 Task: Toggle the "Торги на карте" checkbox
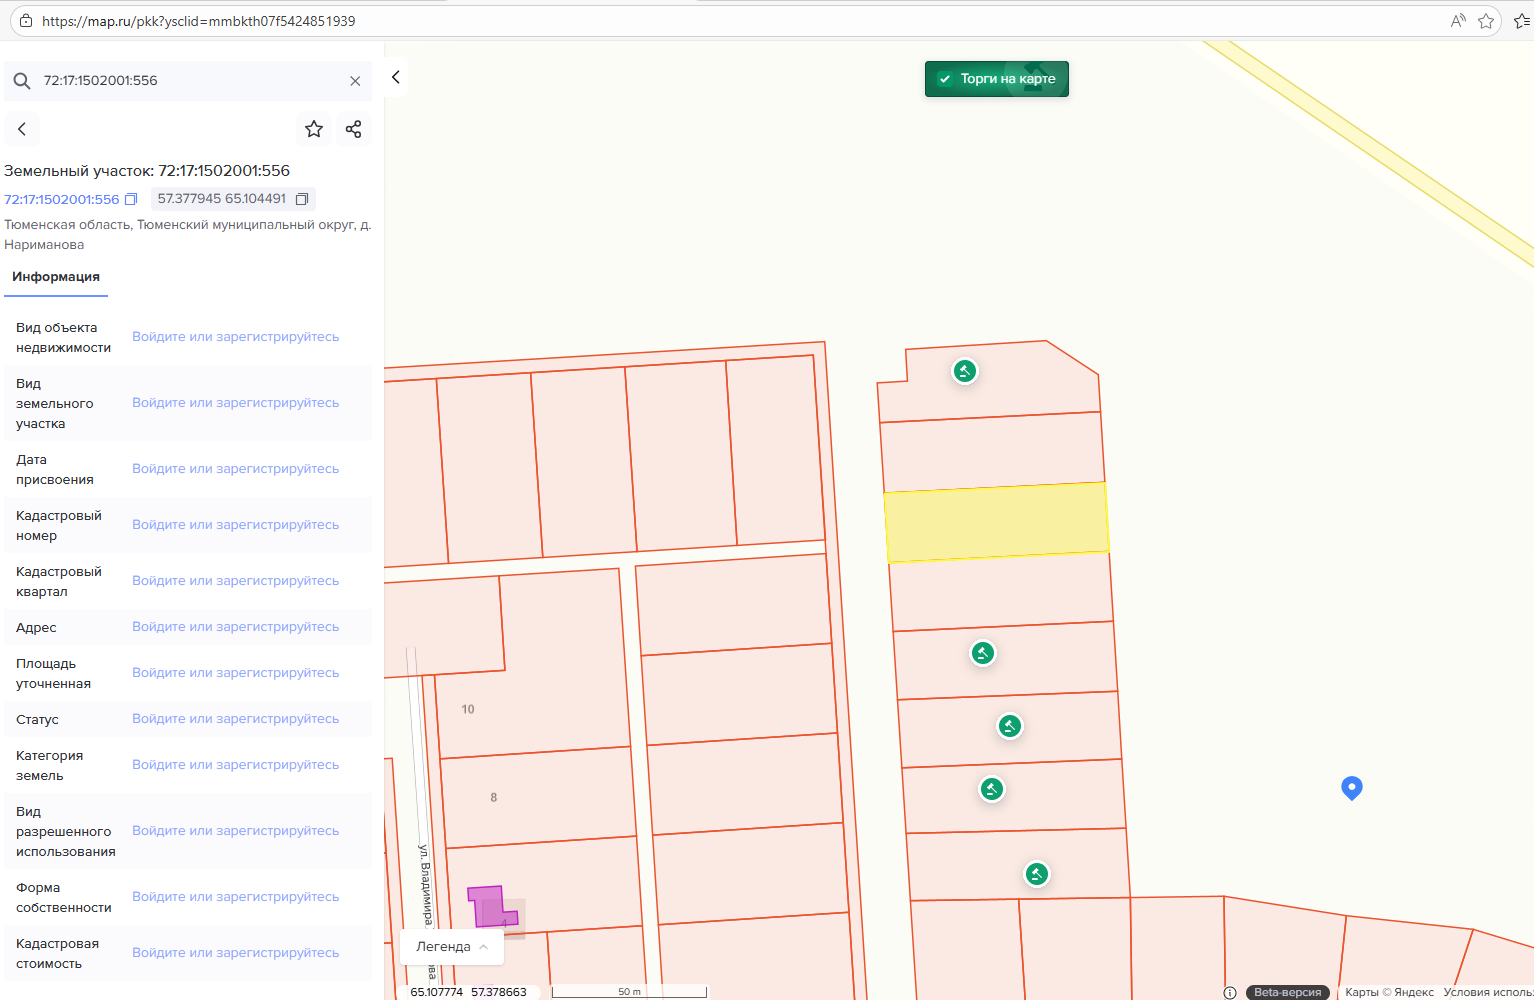[945, 79]
